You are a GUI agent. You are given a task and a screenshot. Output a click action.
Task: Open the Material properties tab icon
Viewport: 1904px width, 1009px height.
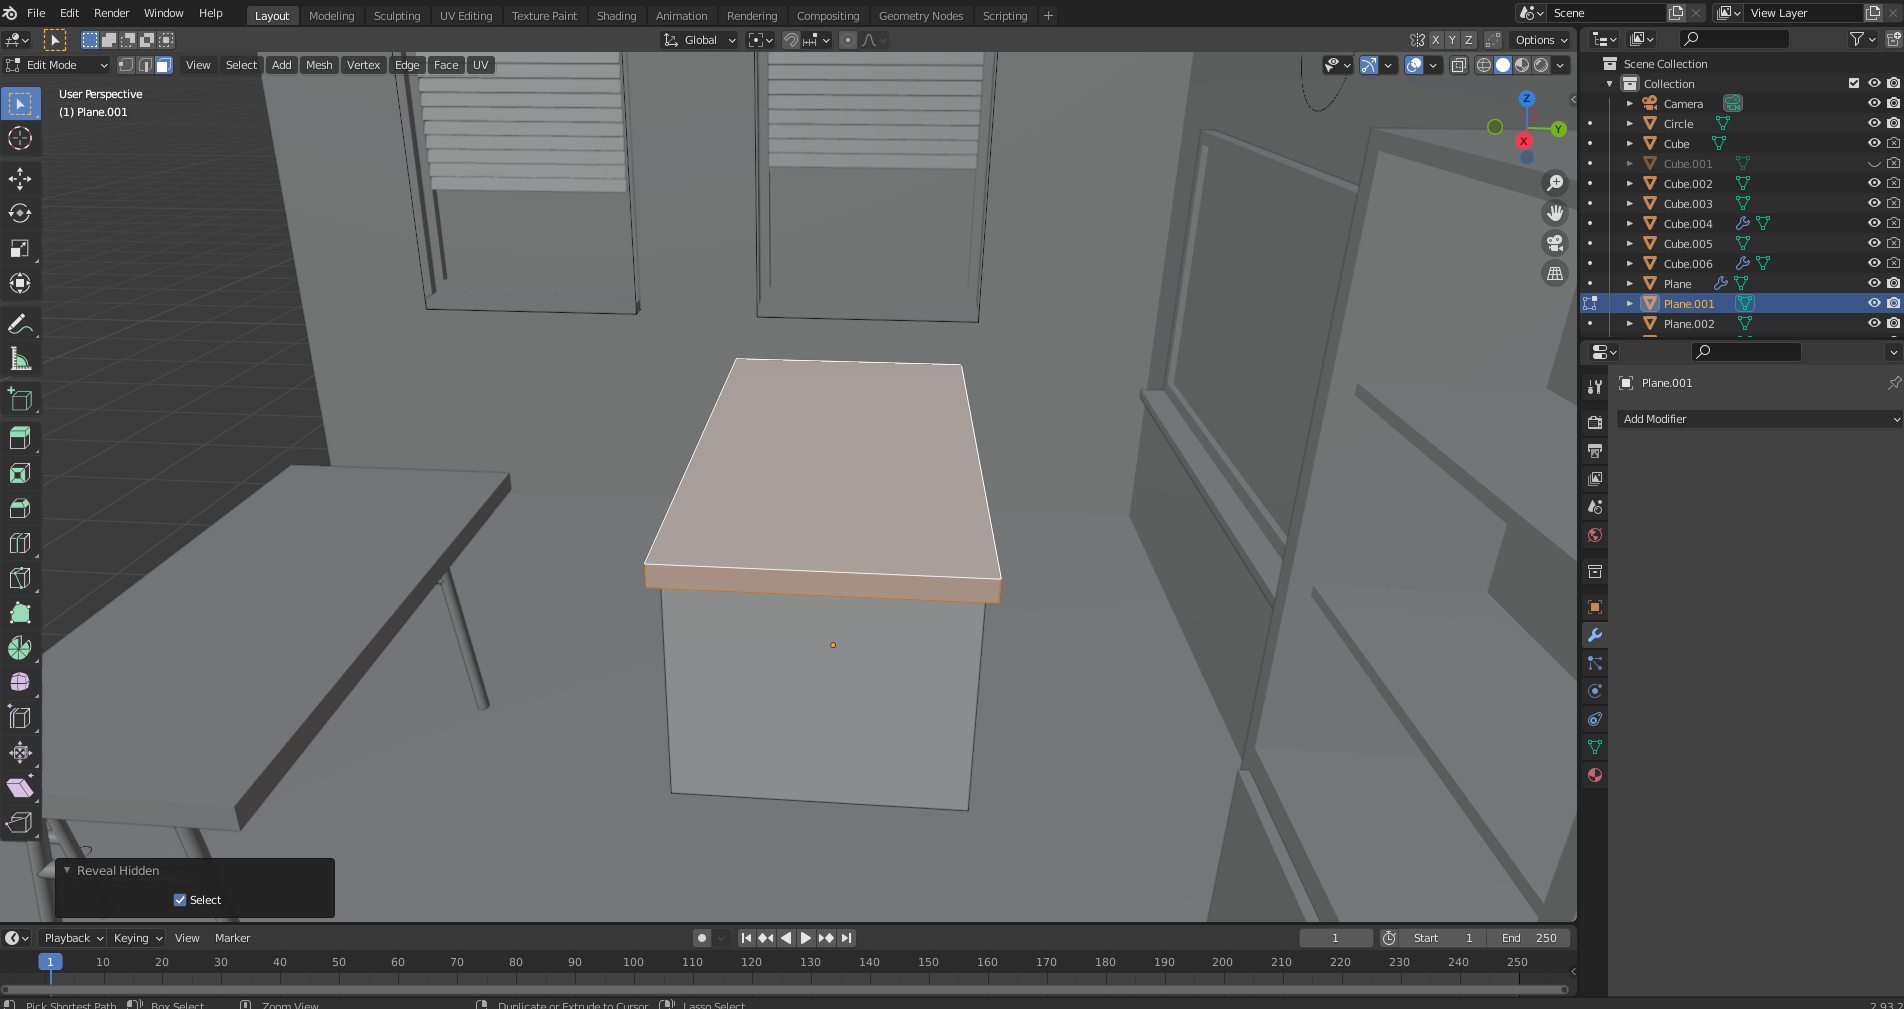[x=1595, y=775]
